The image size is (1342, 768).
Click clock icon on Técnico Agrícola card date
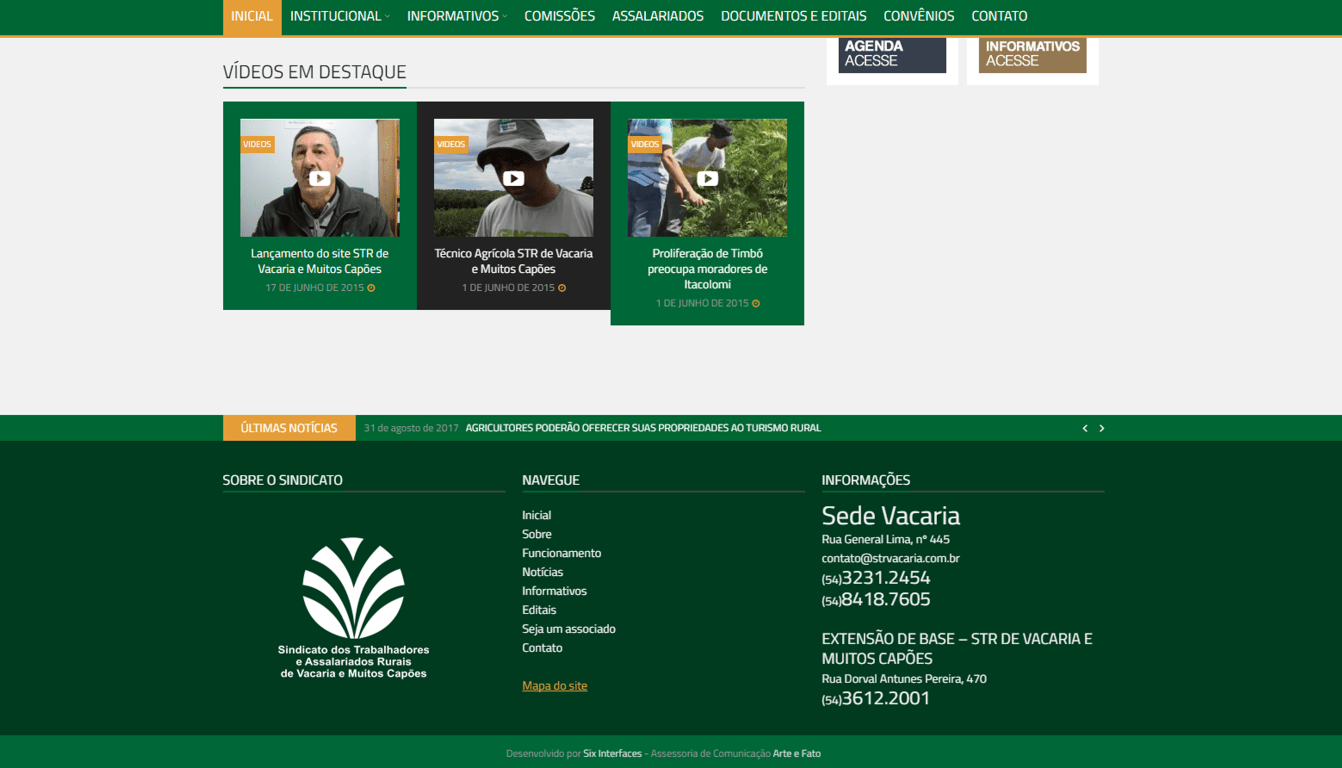point(562,288)
